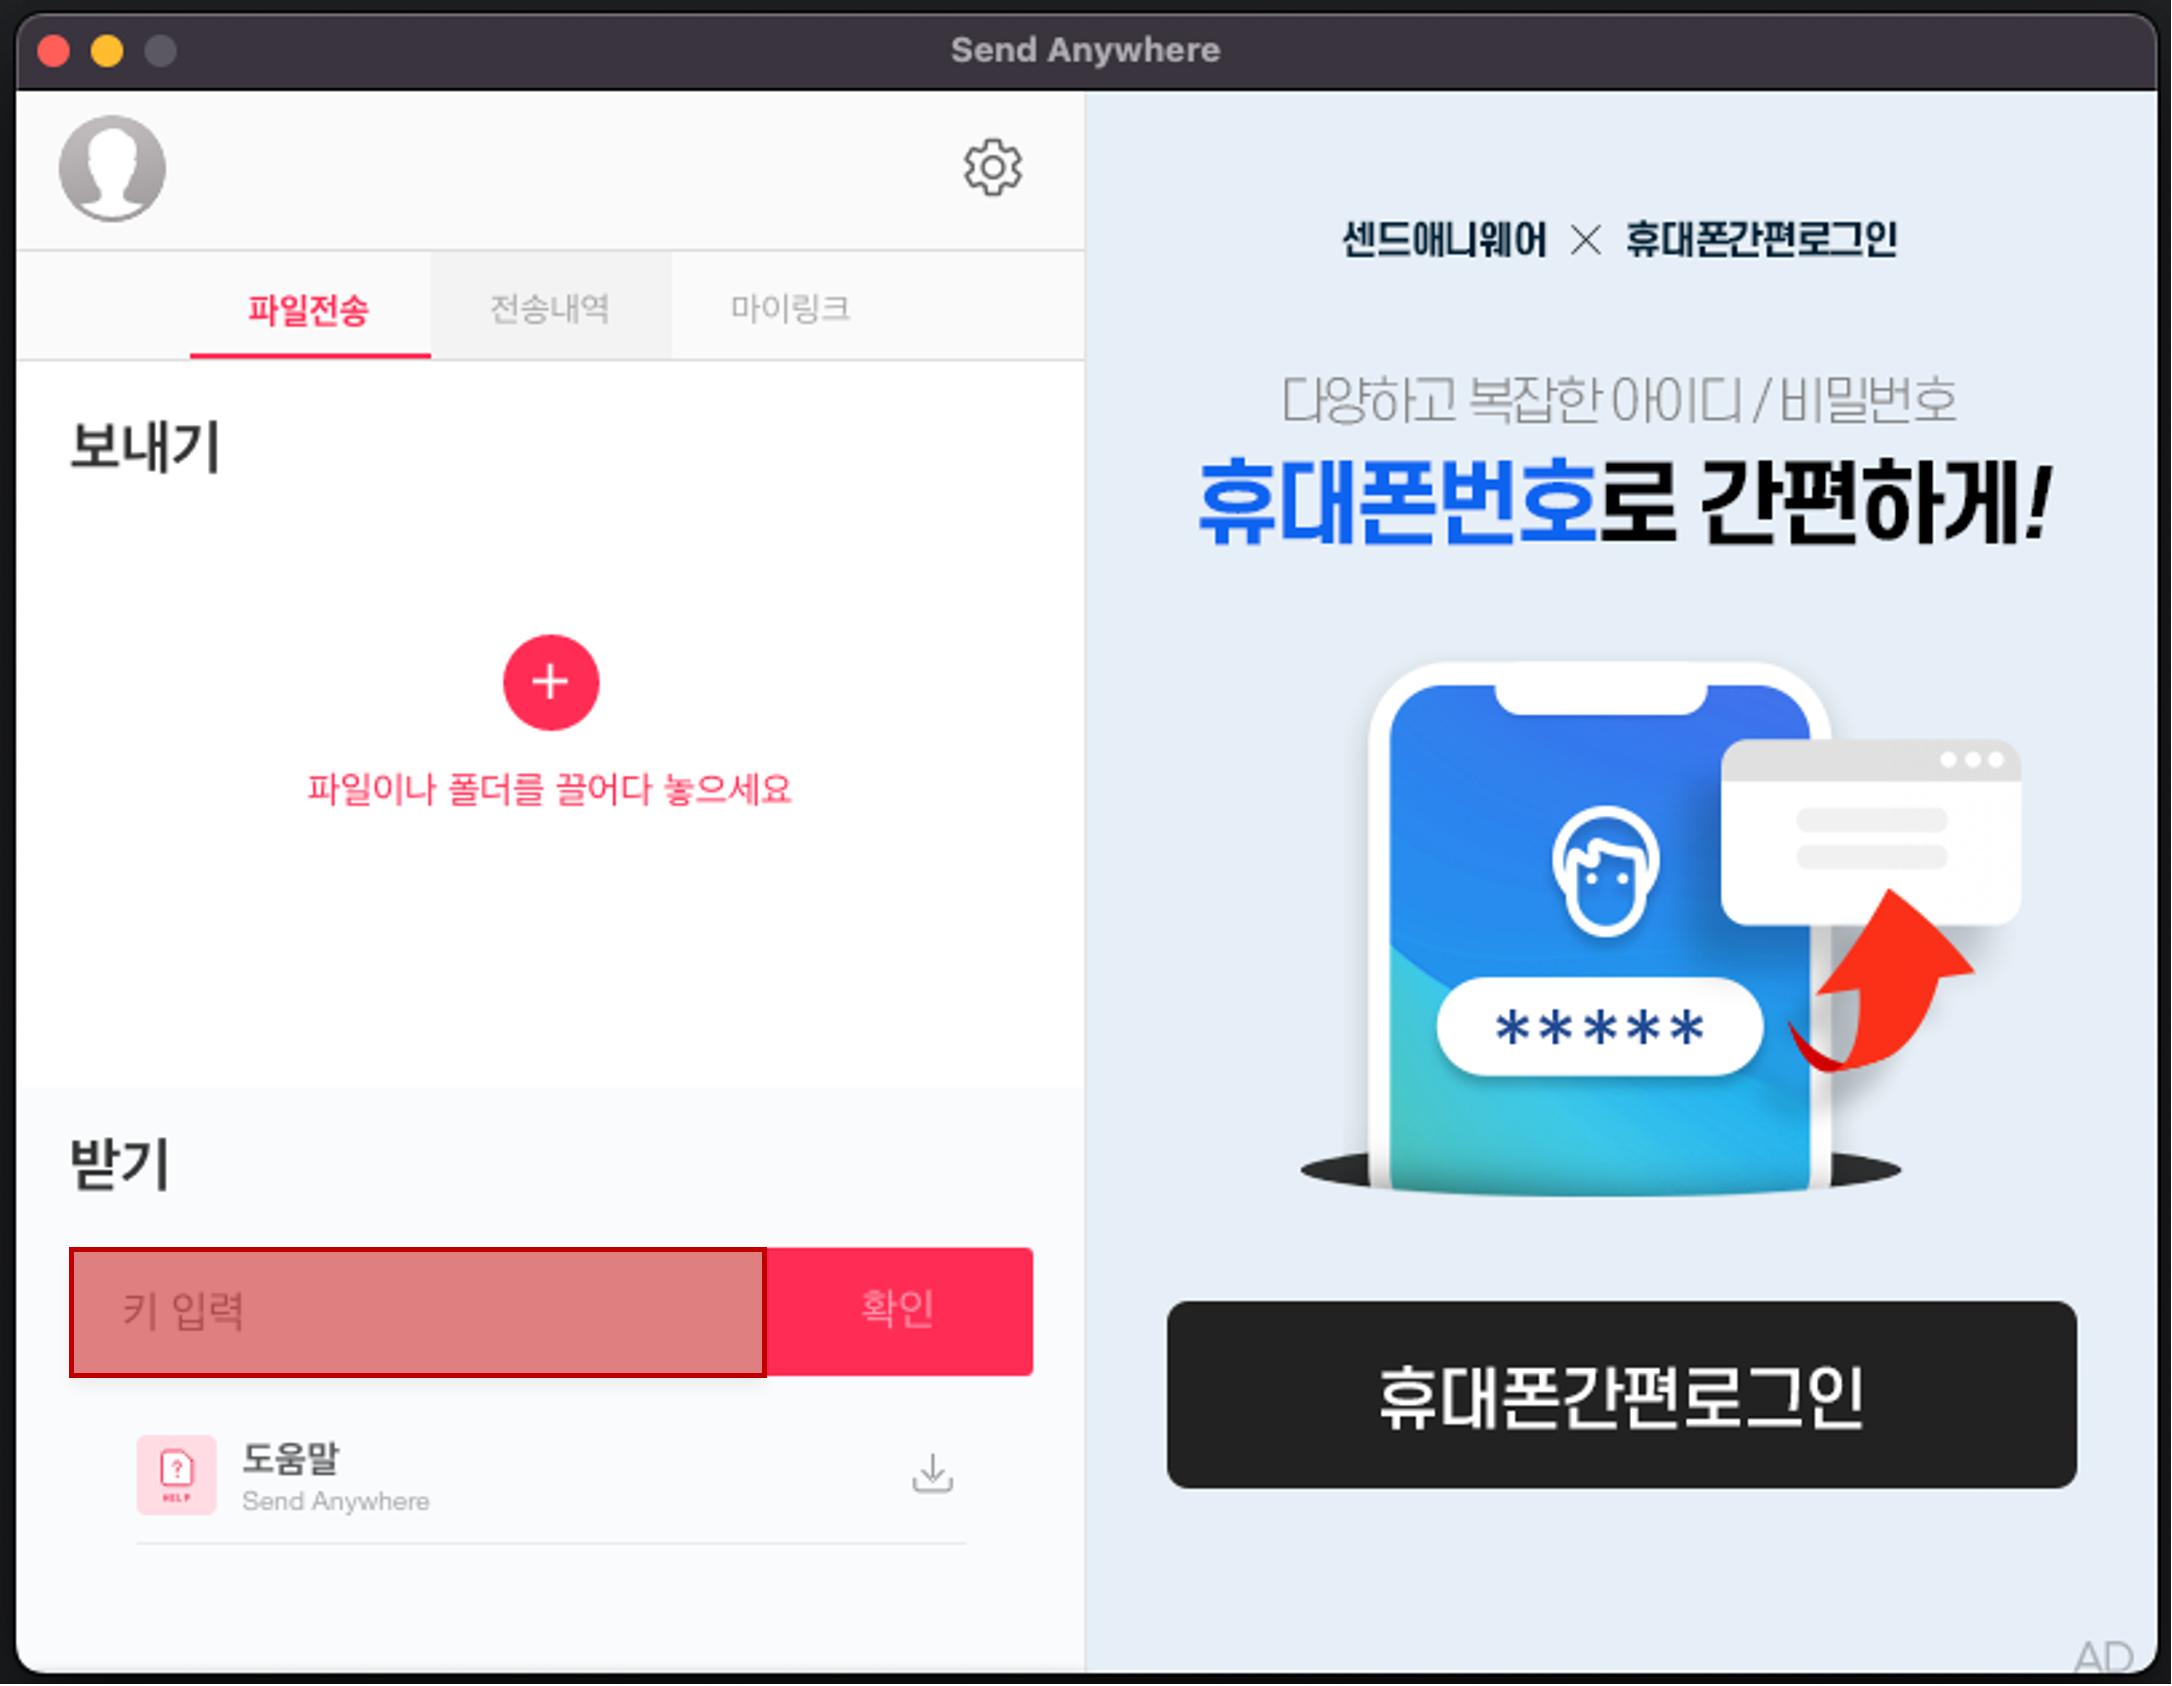
Task: Select the 도움말 help file icon
Action: 176,1474
